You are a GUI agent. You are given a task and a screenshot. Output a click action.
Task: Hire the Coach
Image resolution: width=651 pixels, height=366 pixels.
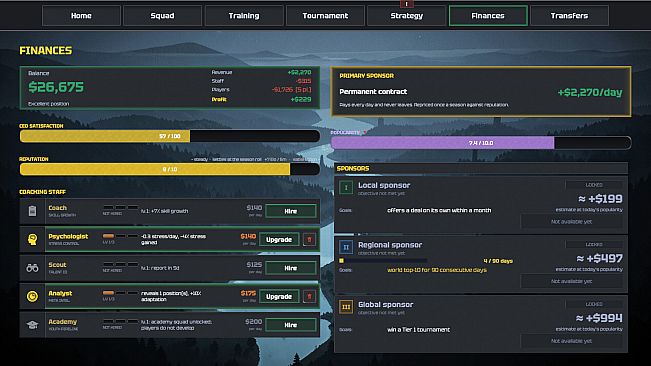point(291,211)
